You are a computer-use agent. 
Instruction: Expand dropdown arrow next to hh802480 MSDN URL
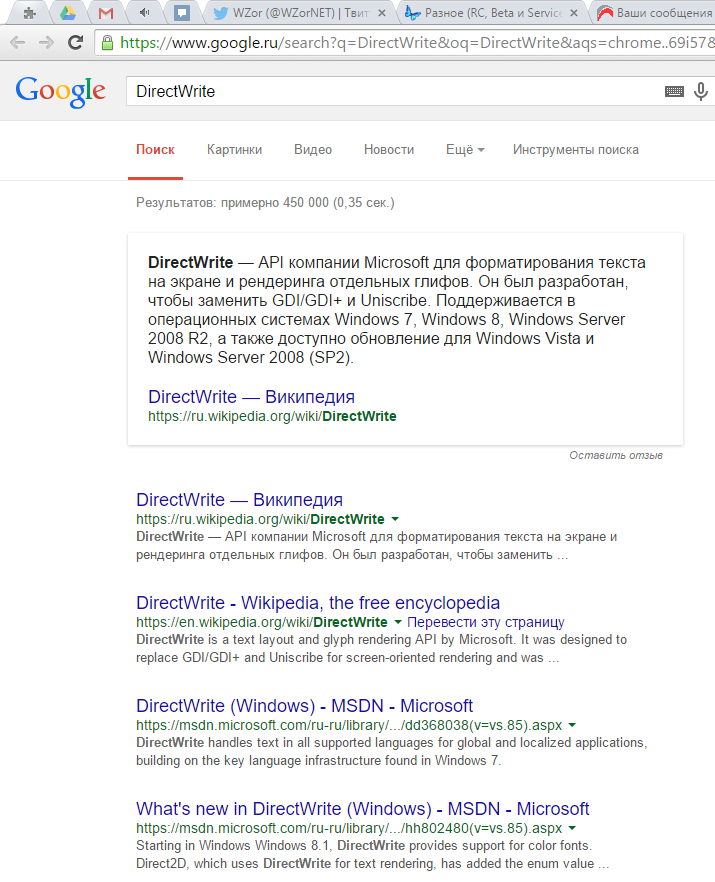coord(572,828)
